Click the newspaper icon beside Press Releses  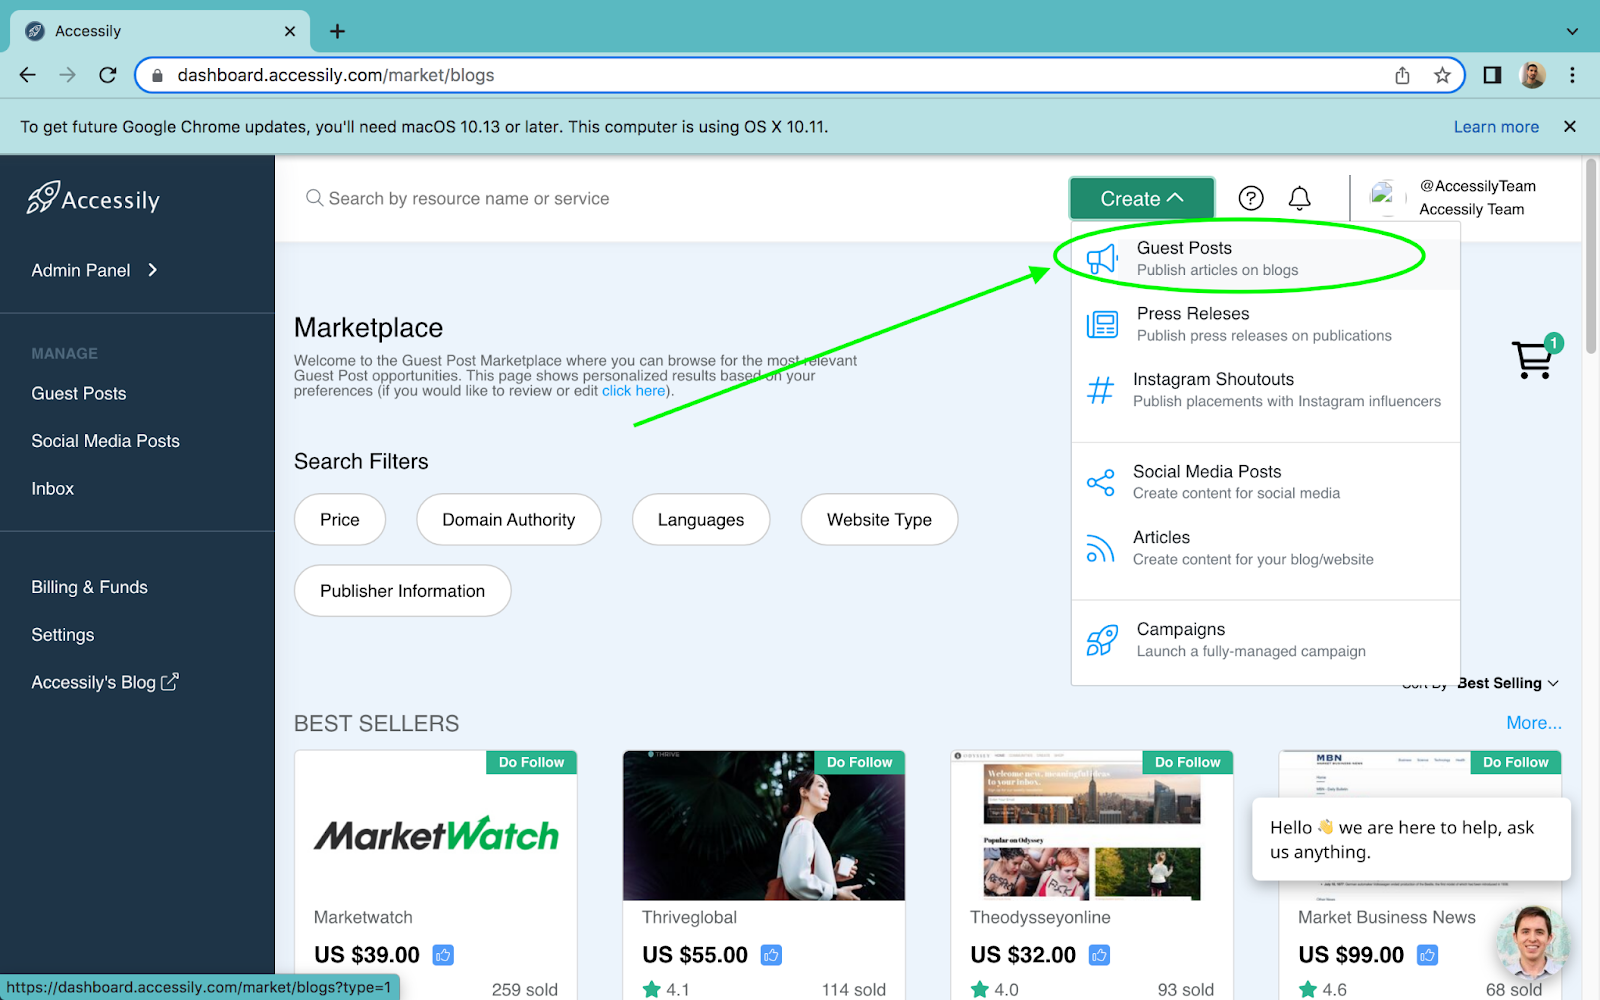tap(1102, 324)
